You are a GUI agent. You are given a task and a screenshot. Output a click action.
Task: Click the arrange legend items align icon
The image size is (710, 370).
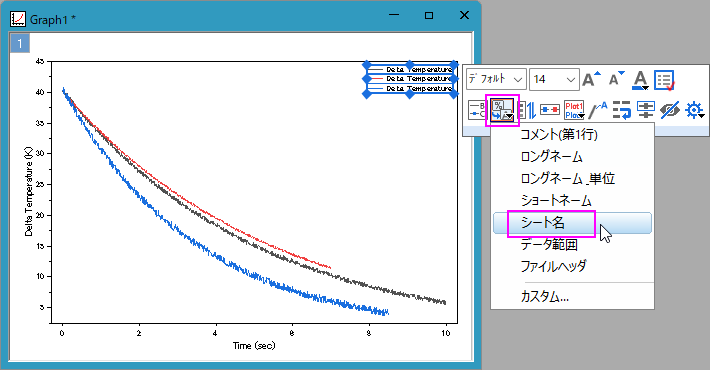645,110
